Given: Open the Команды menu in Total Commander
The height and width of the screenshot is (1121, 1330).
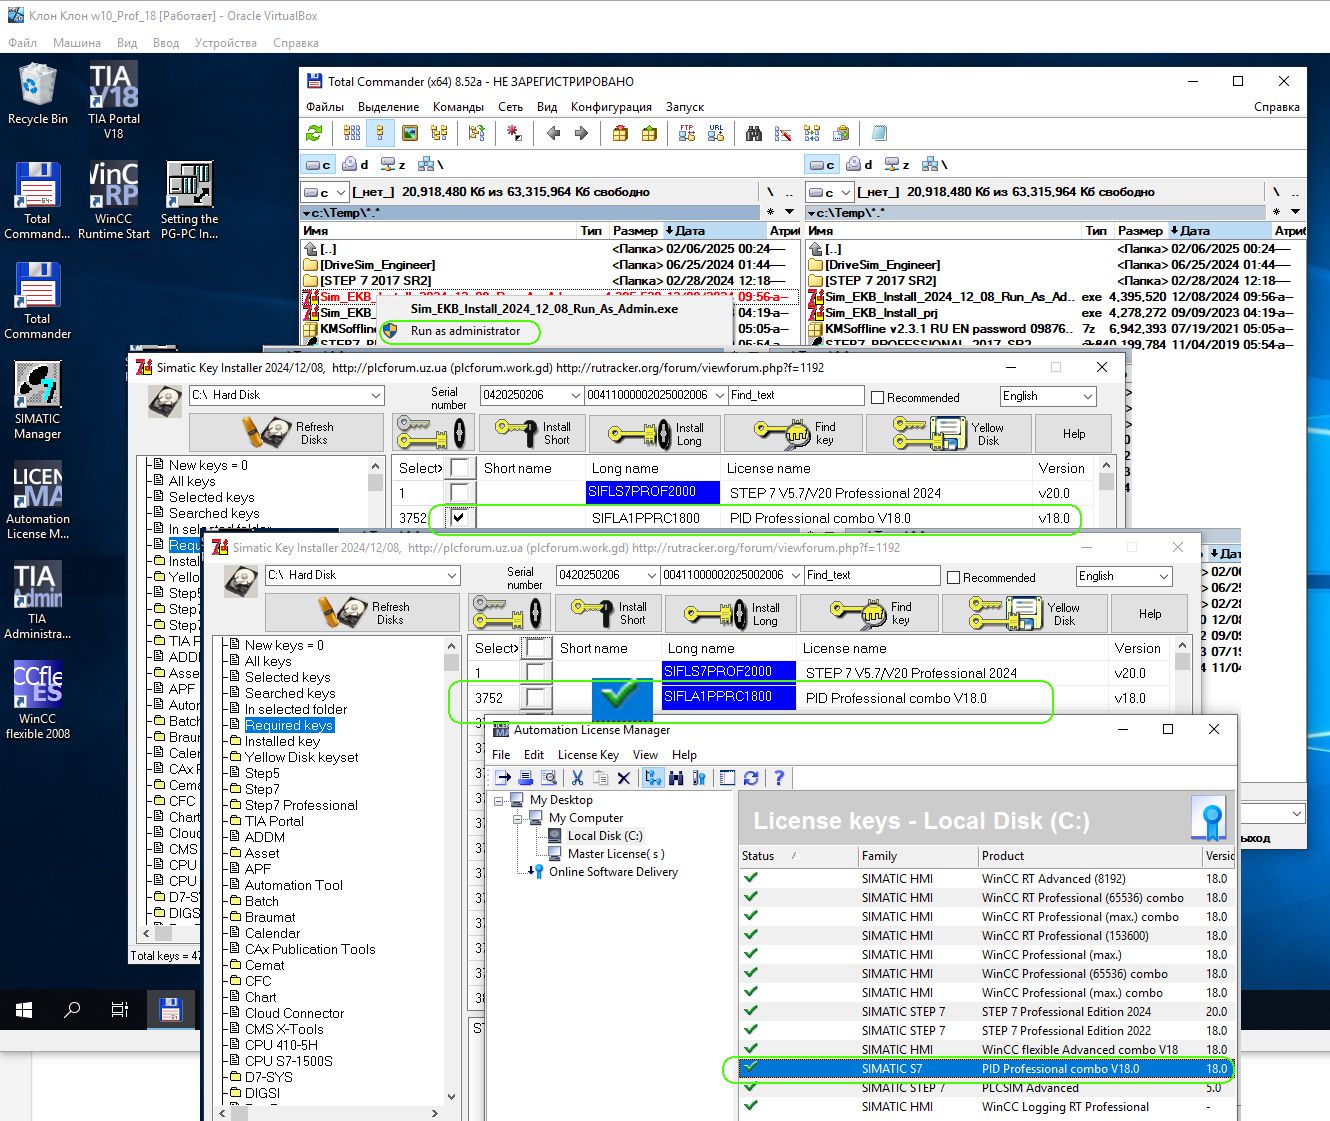Looking at the screenshot, I should [458, 107].
